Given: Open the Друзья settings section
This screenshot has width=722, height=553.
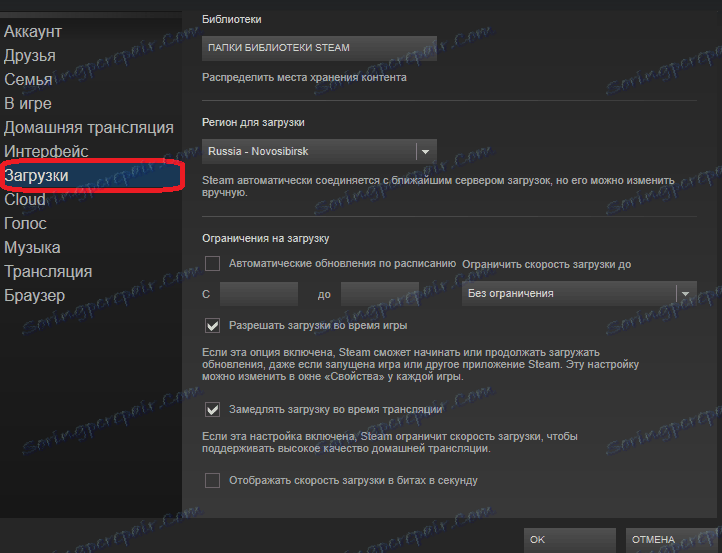Looking at the screenshot, I should 30,56.
